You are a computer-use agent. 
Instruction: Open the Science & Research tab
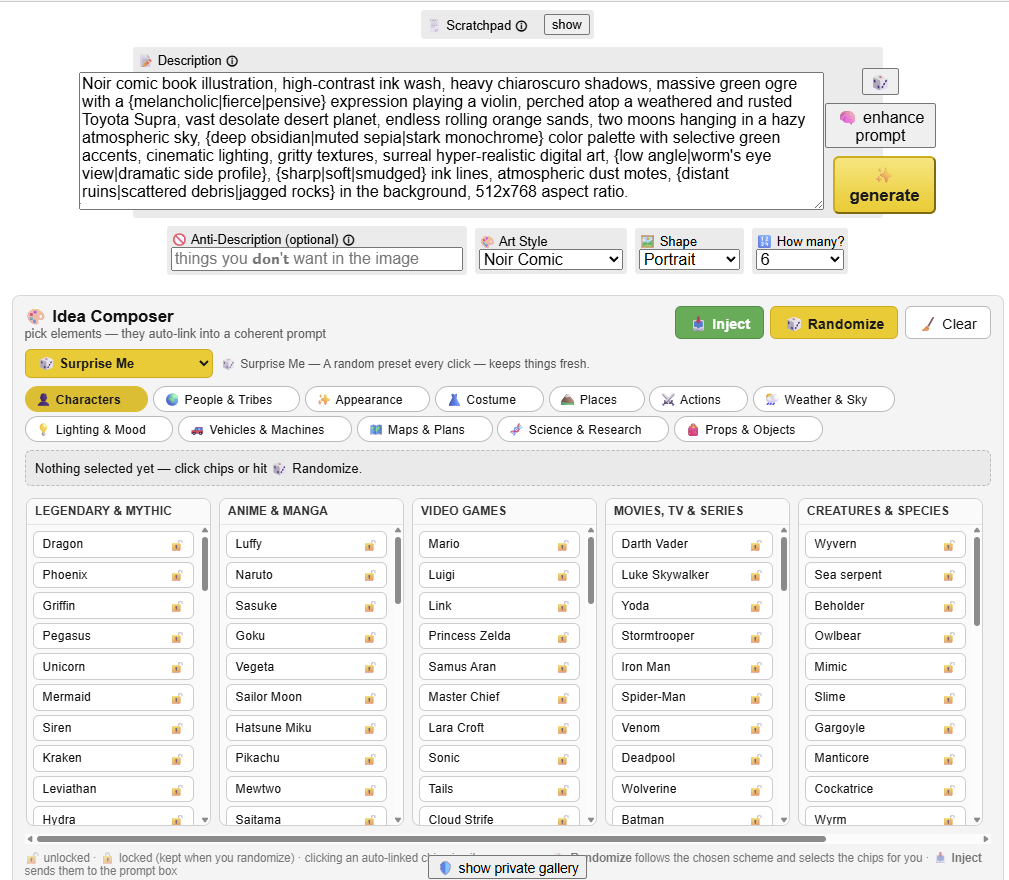pos(583,430)
